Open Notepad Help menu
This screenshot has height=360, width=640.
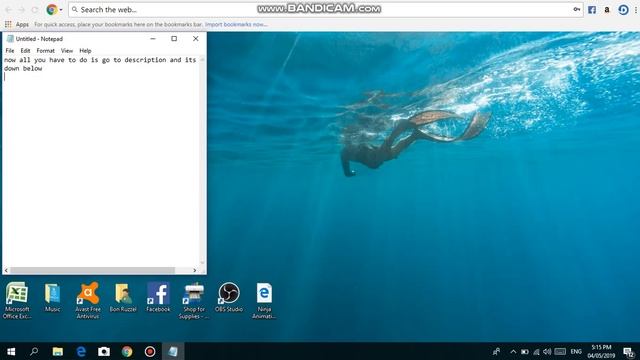point(85,51)
